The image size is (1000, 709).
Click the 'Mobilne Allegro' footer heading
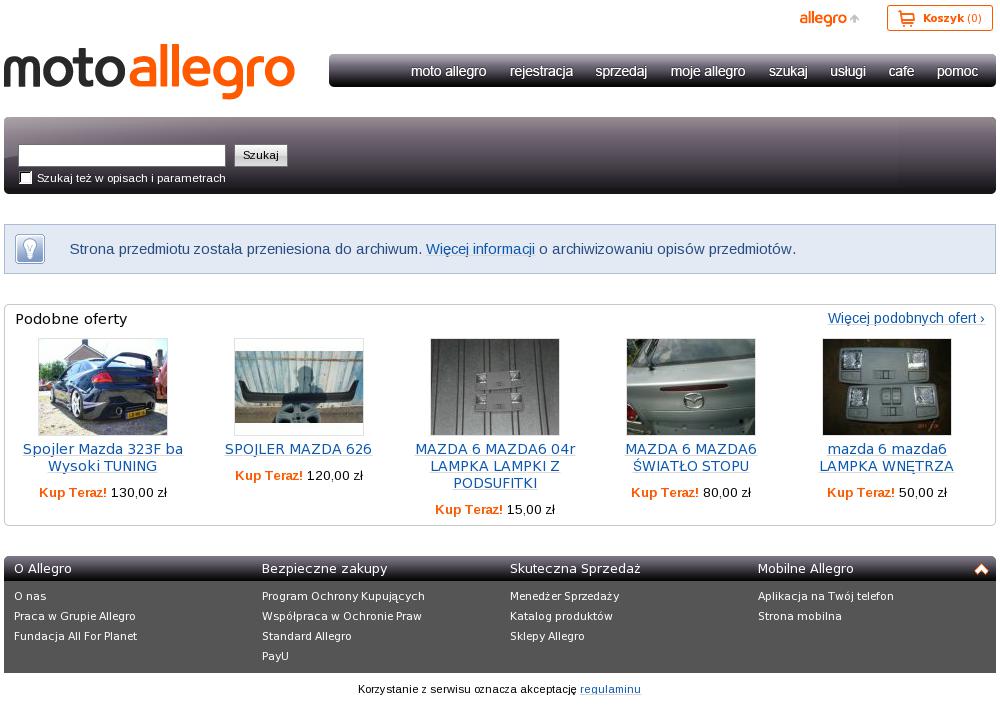(x=805, y=569)
